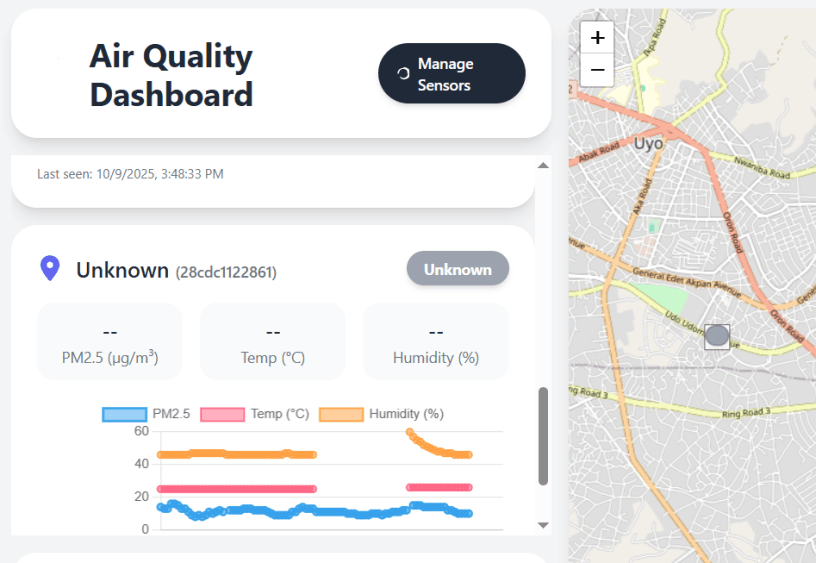816x563 pixels.
Task: Click the General Edet Akpan Avenue label
Action: 687,284
